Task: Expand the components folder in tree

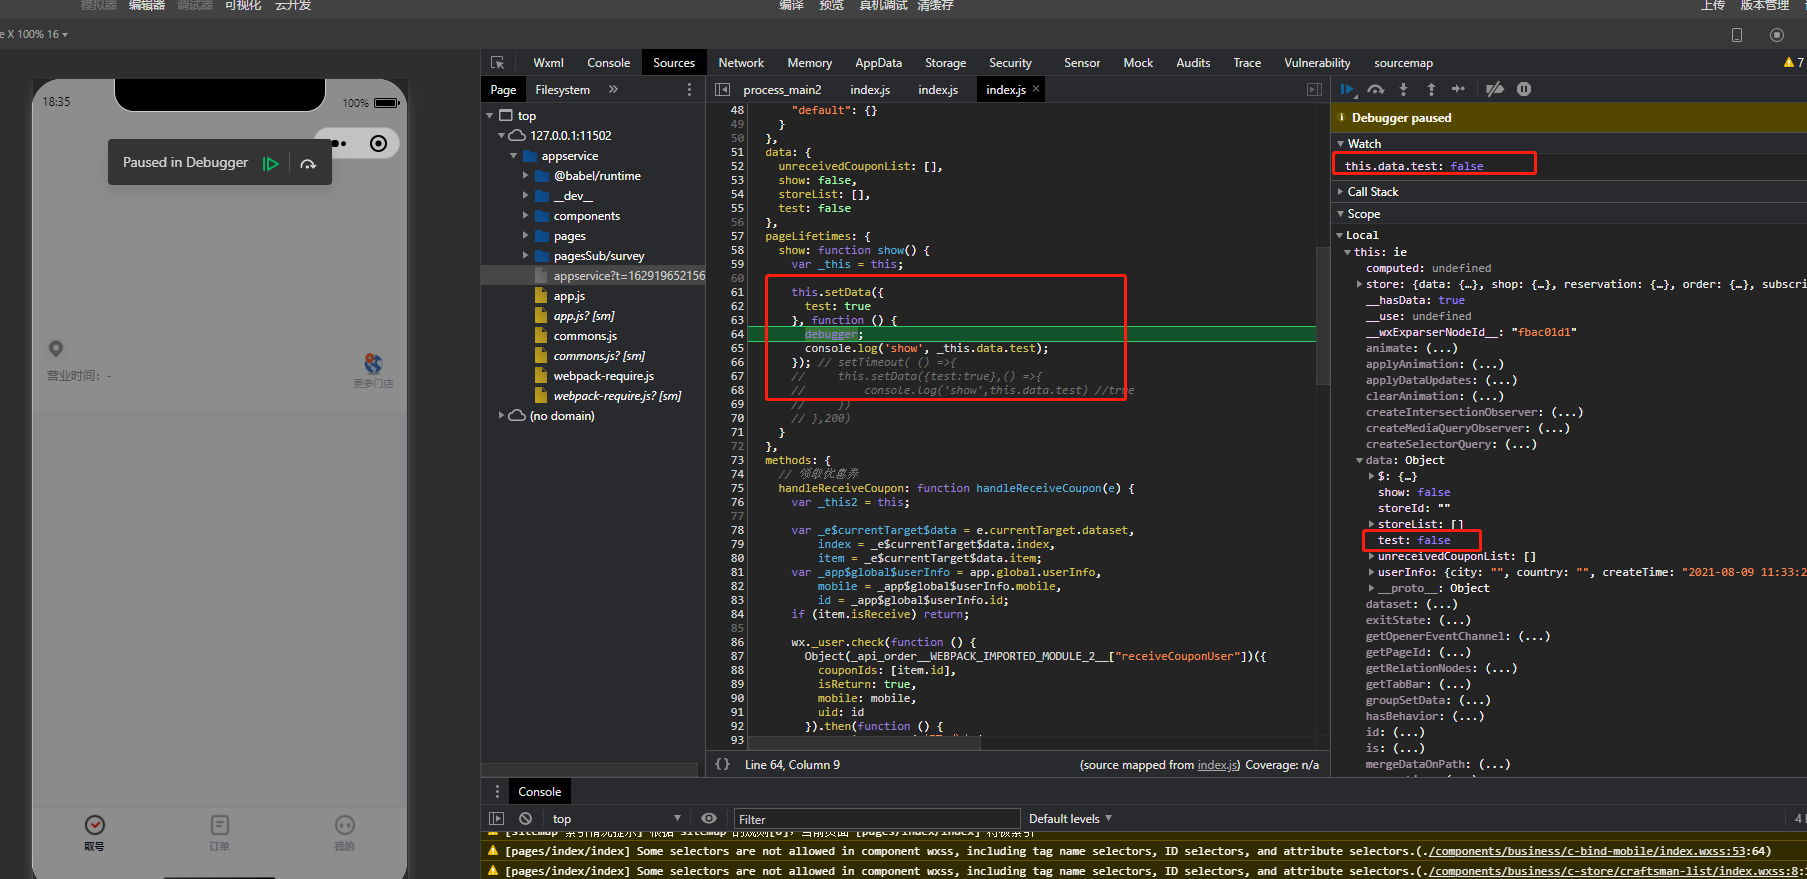Action: tap(525, 216)
